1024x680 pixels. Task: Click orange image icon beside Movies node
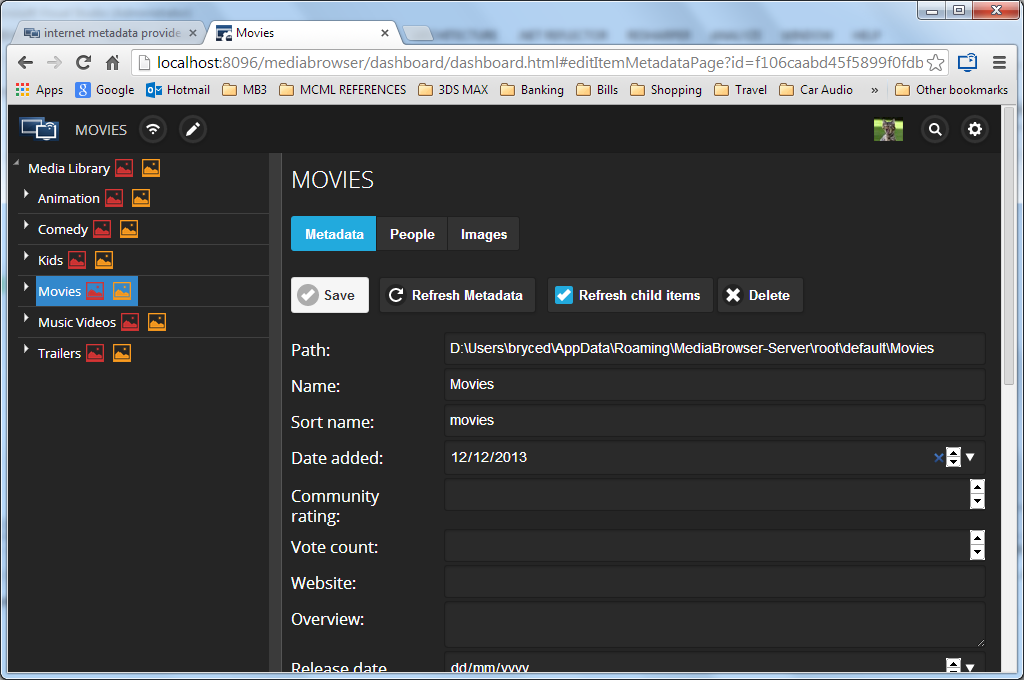(122, 291)
